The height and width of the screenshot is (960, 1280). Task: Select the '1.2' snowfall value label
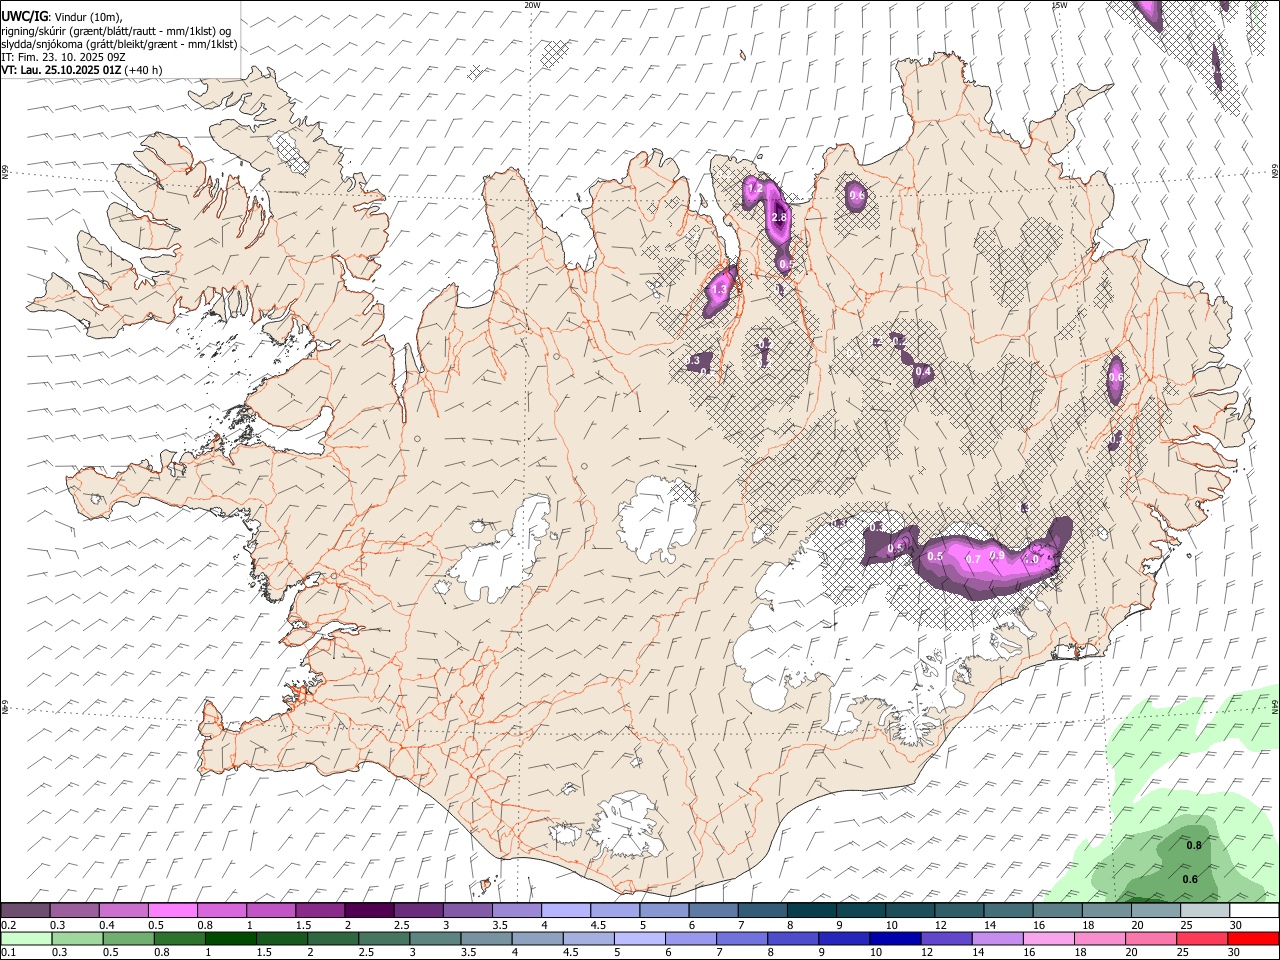pos(755,188)
